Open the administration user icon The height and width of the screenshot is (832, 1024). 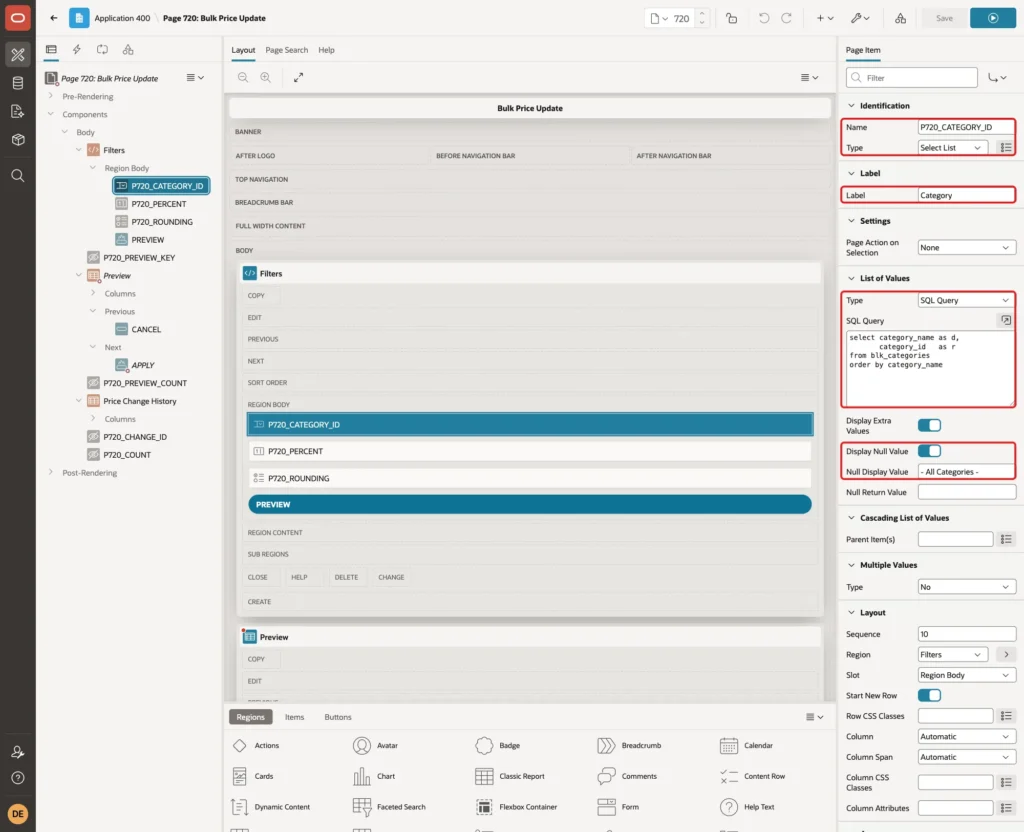pyautogui.click(x=18, y=752)
